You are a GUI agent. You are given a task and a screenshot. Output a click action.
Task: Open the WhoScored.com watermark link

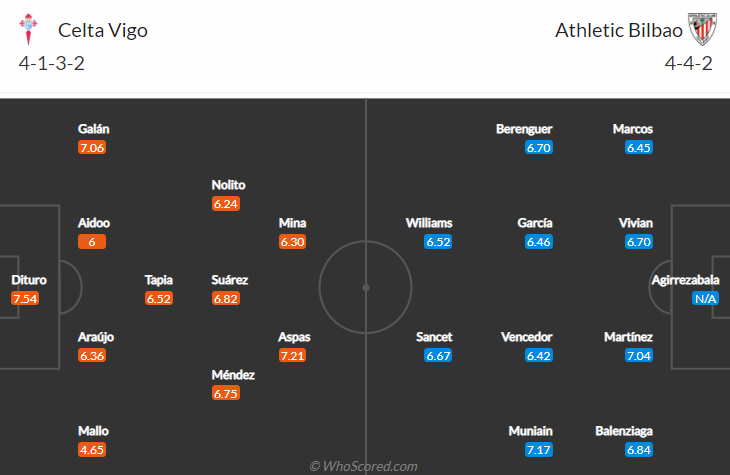[x=364, y=466]
